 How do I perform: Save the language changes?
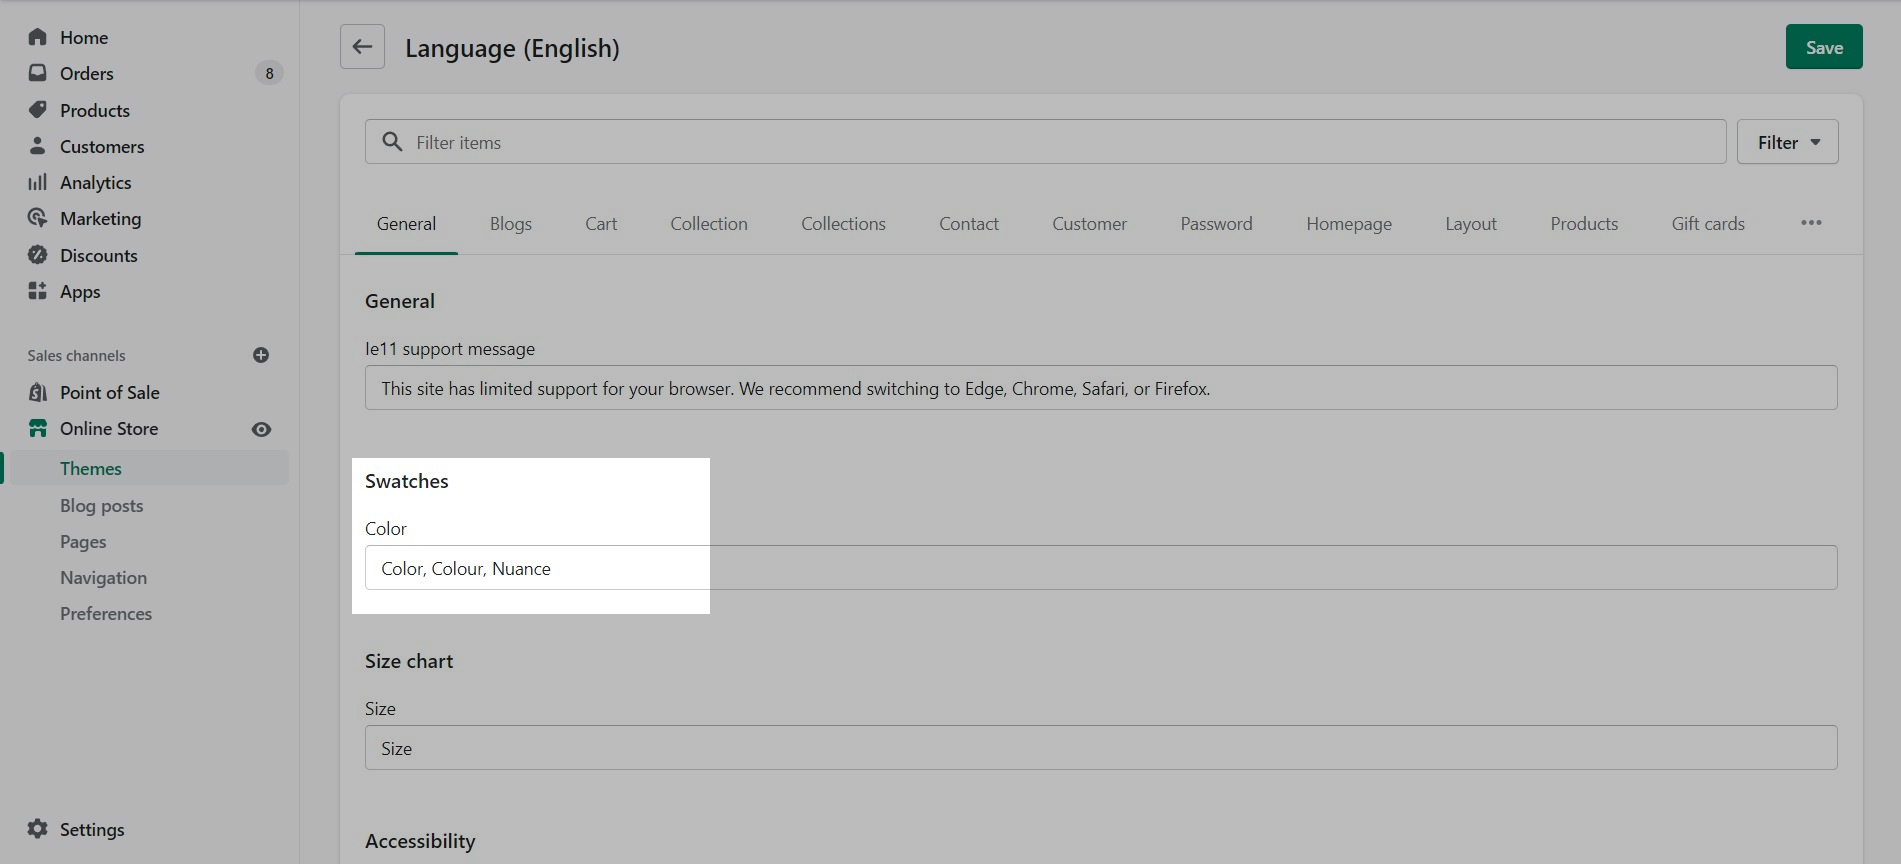pyautogui.click(x=1823, y=47)
